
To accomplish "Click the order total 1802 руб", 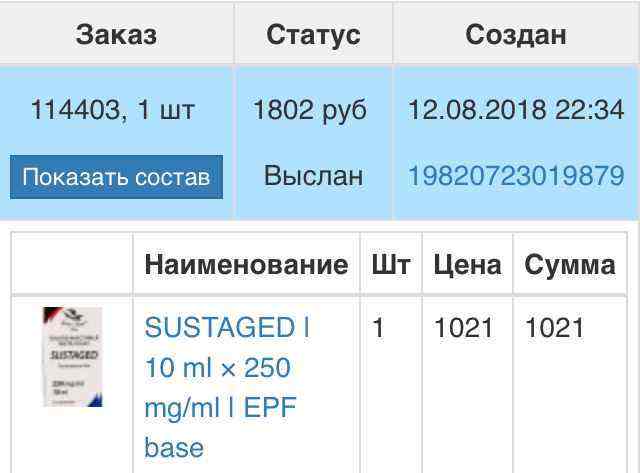I will coord(310,109).
